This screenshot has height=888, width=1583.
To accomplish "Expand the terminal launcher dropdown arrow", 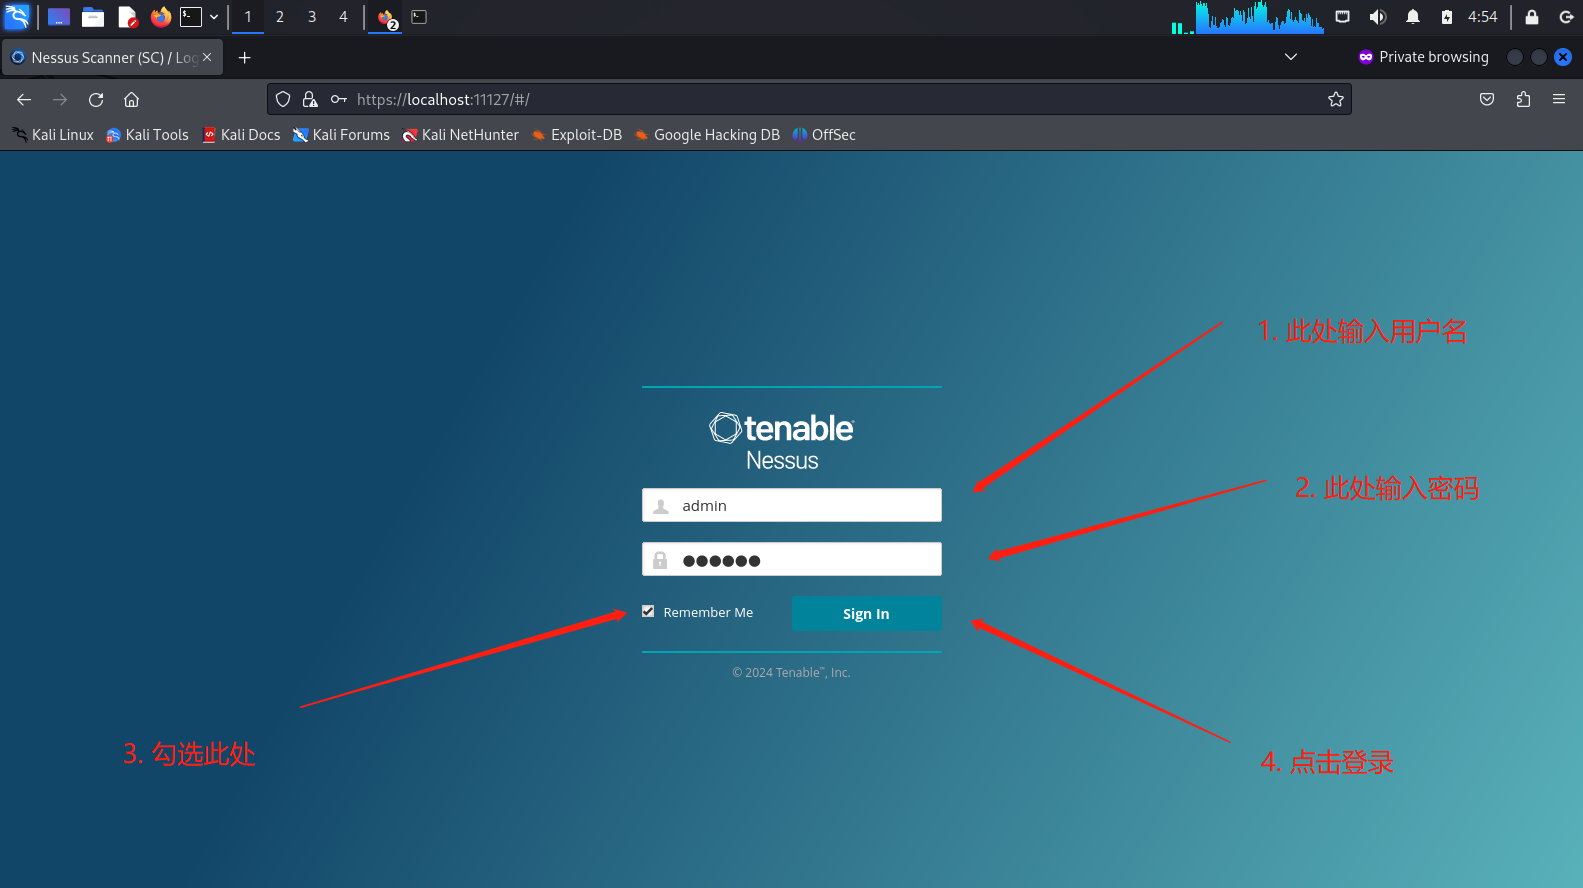I will pos(214,17).
